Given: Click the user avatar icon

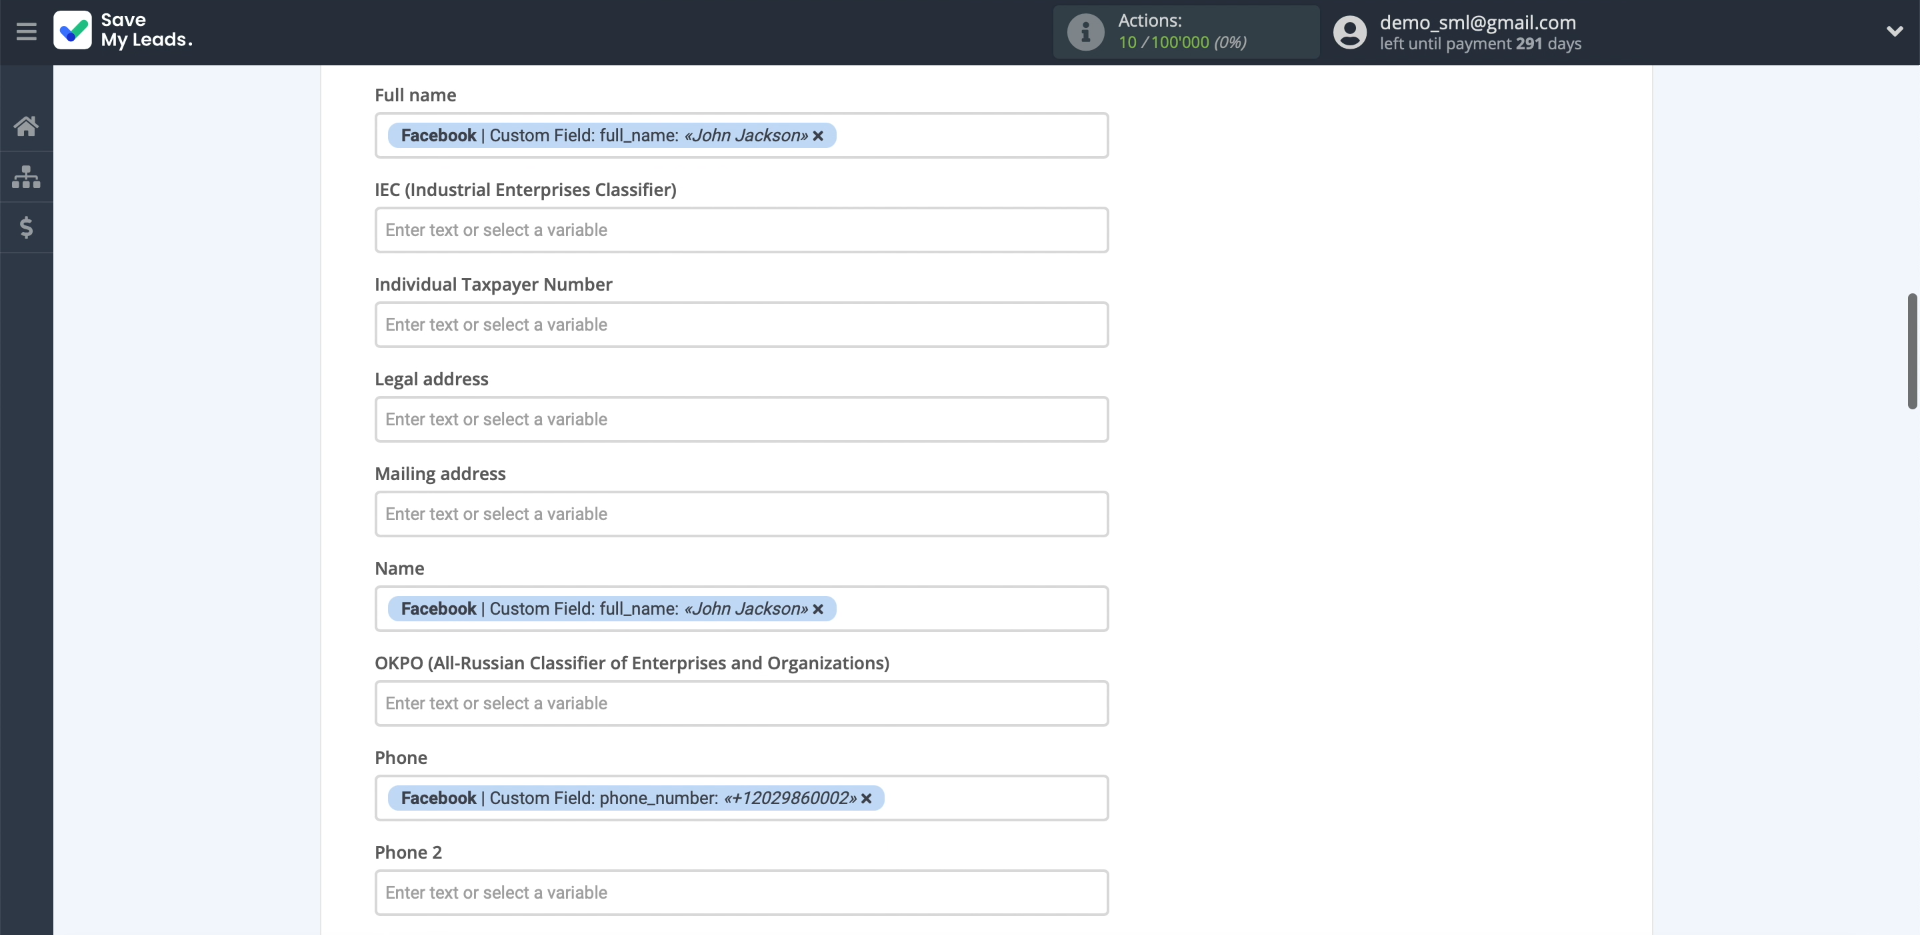Looking at the screenshot, I should coord(1349,32).
